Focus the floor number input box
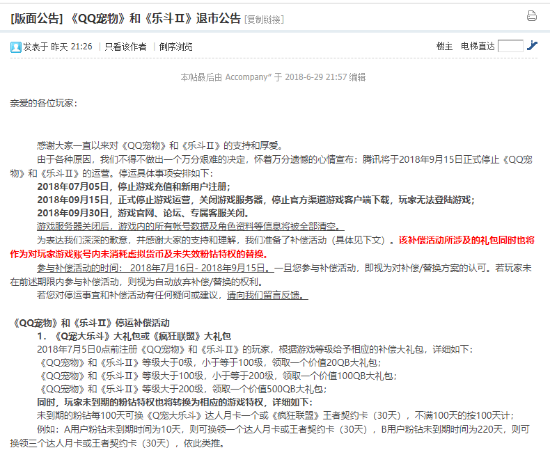Viewport: 550px width, 457px height. tap(510, 46)
